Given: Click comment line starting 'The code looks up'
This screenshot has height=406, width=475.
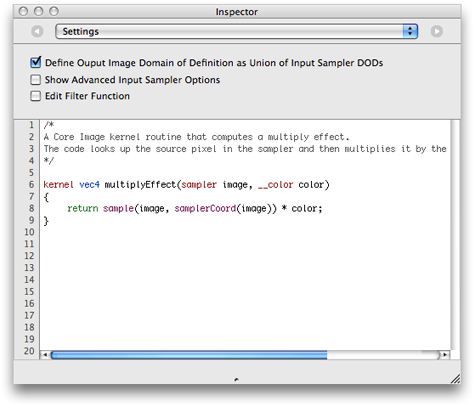Looking at the screenshot, I should click(x=245, y=149).
